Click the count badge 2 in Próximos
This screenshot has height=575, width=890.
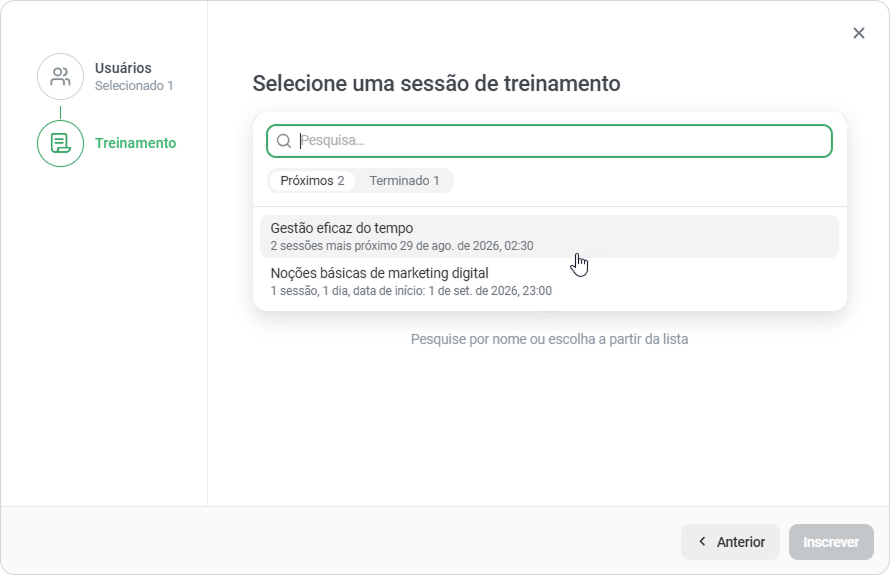[x=341, y=181]
